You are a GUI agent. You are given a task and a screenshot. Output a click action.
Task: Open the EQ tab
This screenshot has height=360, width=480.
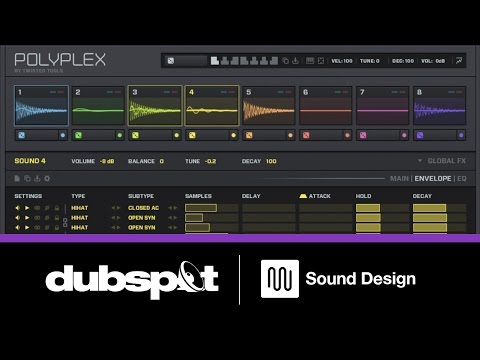(462, 179)
